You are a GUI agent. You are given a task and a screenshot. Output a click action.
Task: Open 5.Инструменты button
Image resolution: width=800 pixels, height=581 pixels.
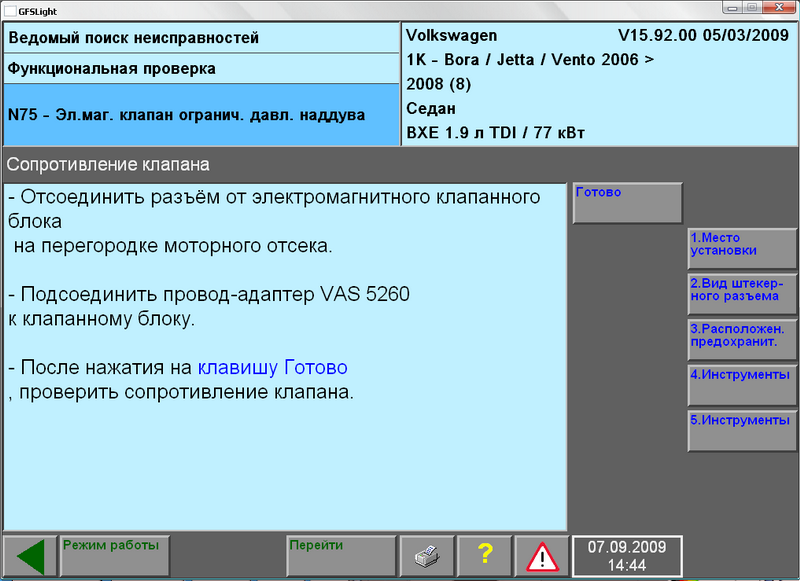742,431
